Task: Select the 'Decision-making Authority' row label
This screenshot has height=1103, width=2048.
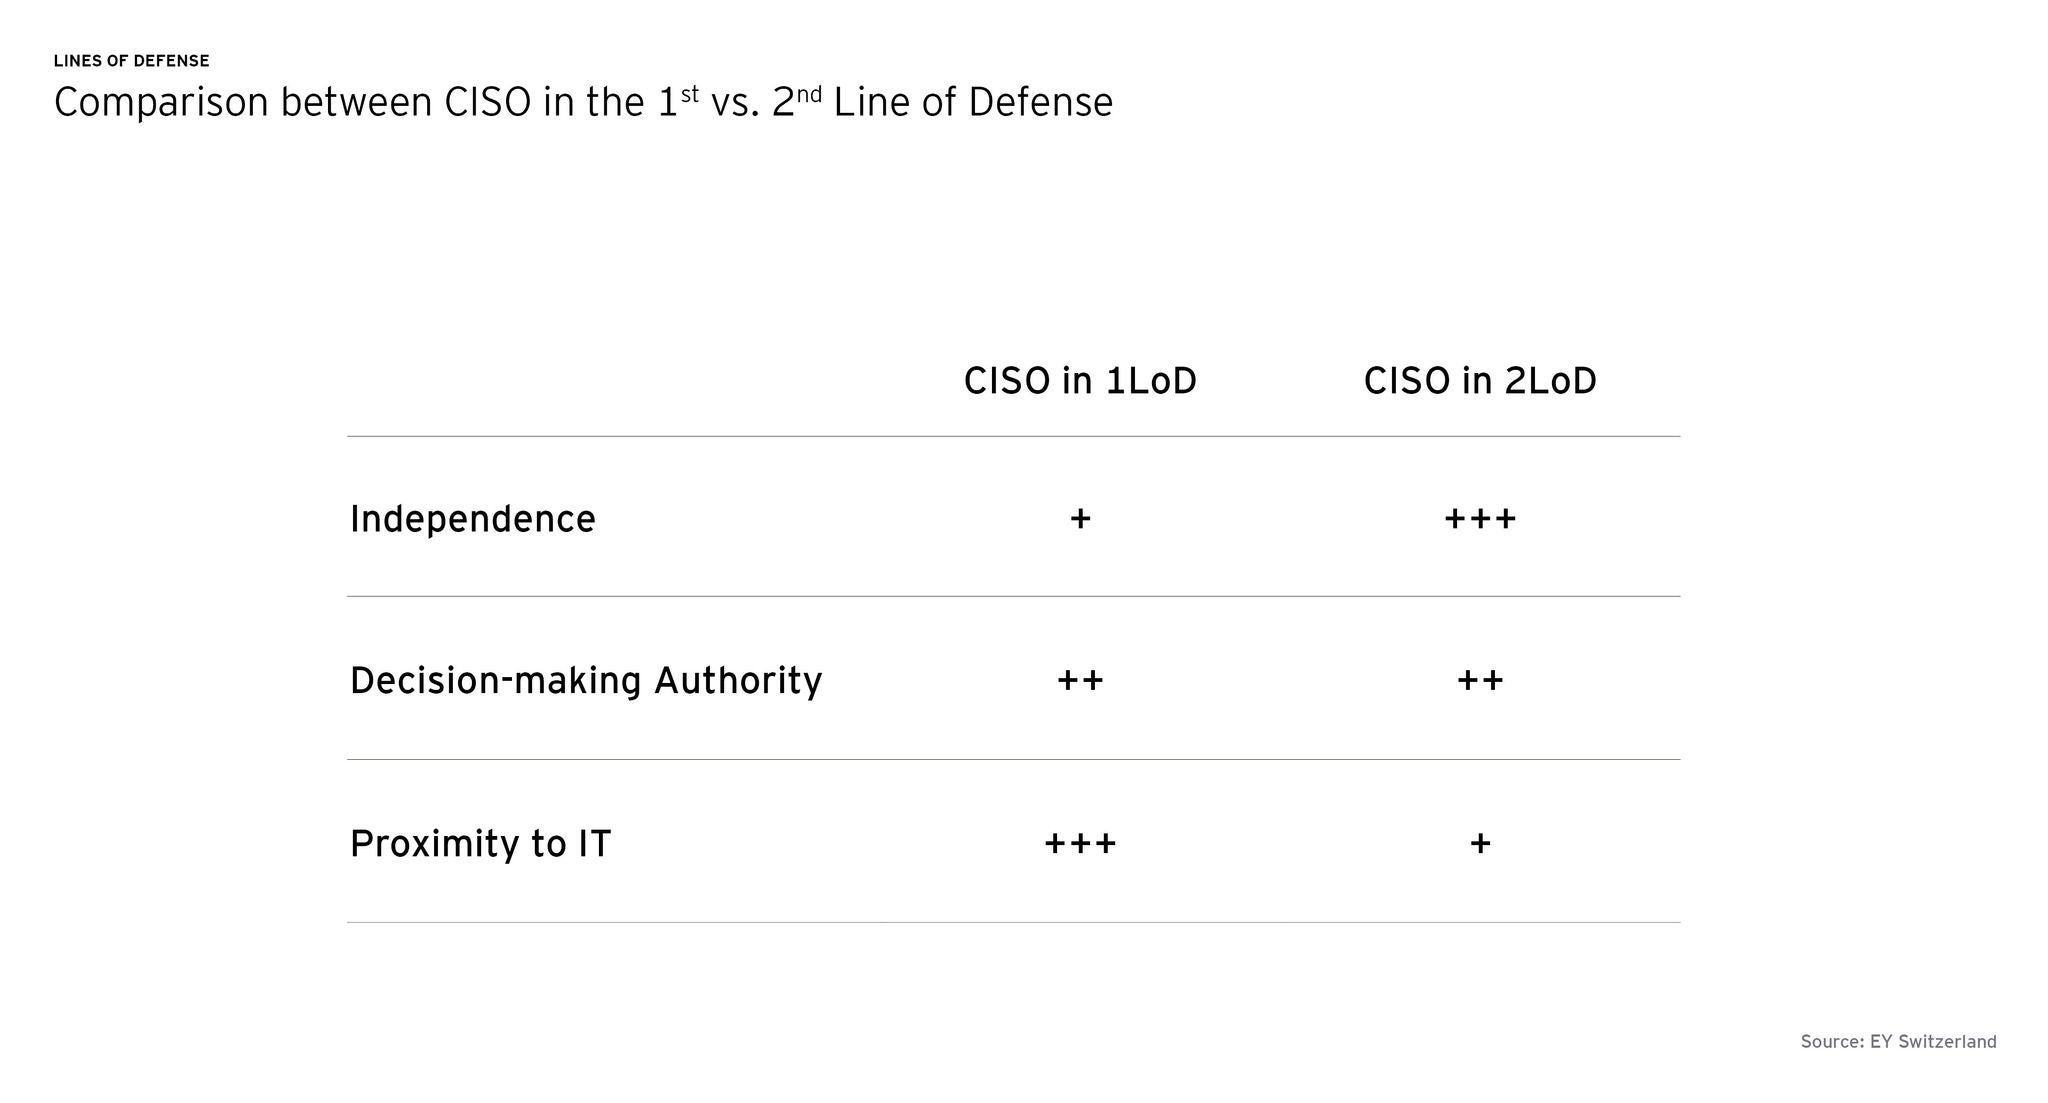Action: click(585, 681)
